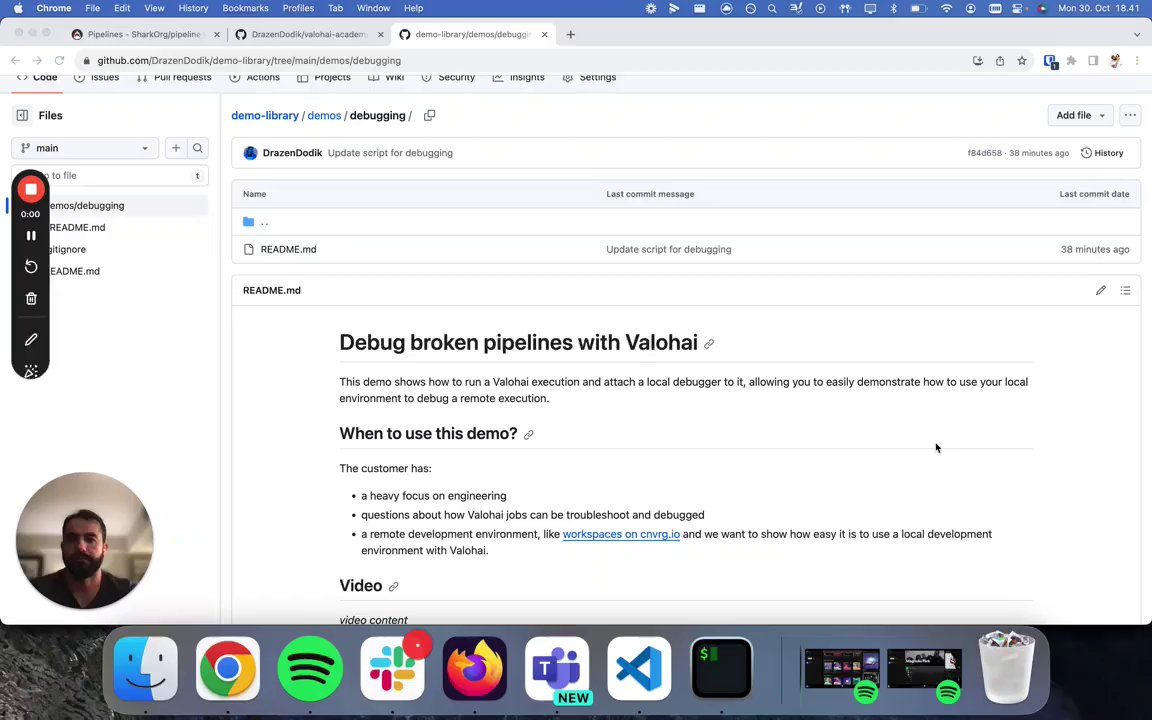Screen dimensions: 1152x720
Task: Open a new browser tab
Action: (570, 35)
